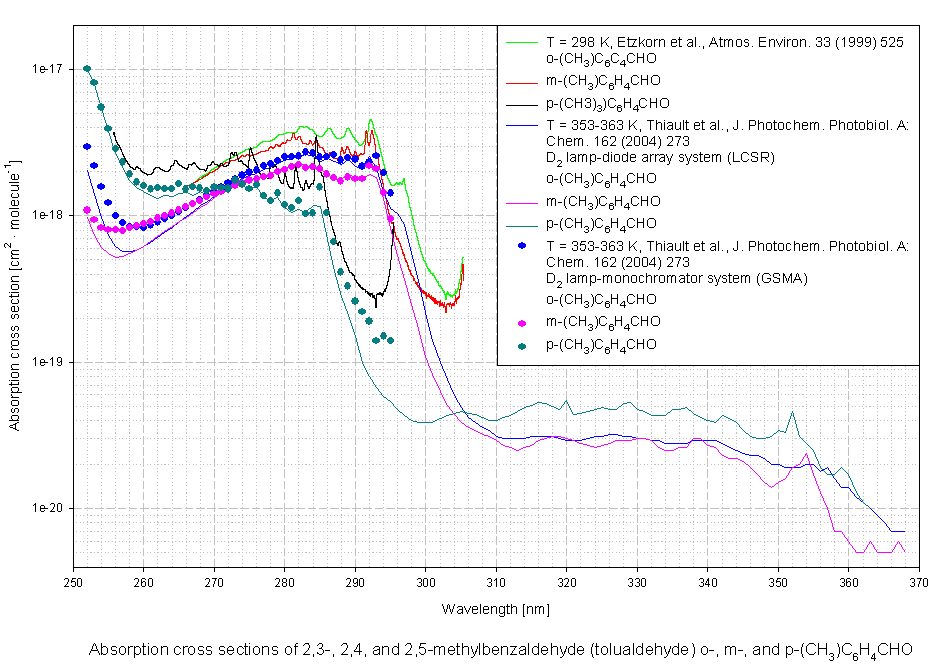Click the 300 tick label on wavelength axis
Image resolution: width=944 pixels, height=668 pixels.
[x=425, y=581]
